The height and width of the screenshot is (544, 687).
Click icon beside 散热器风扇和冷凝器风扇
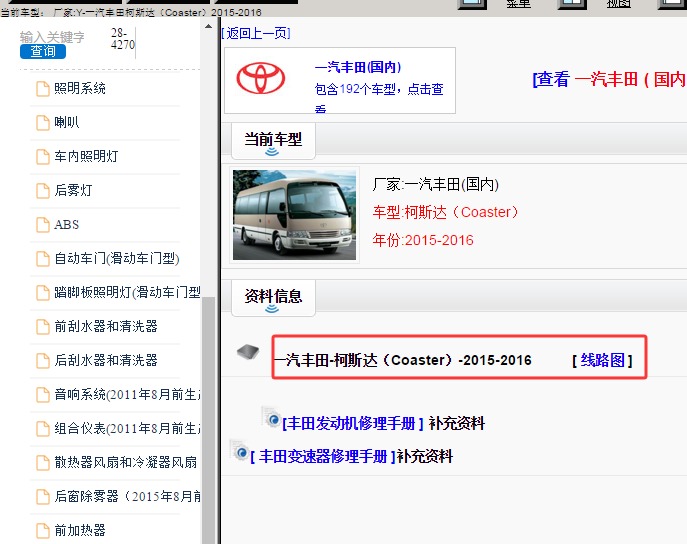coord(42,463)
